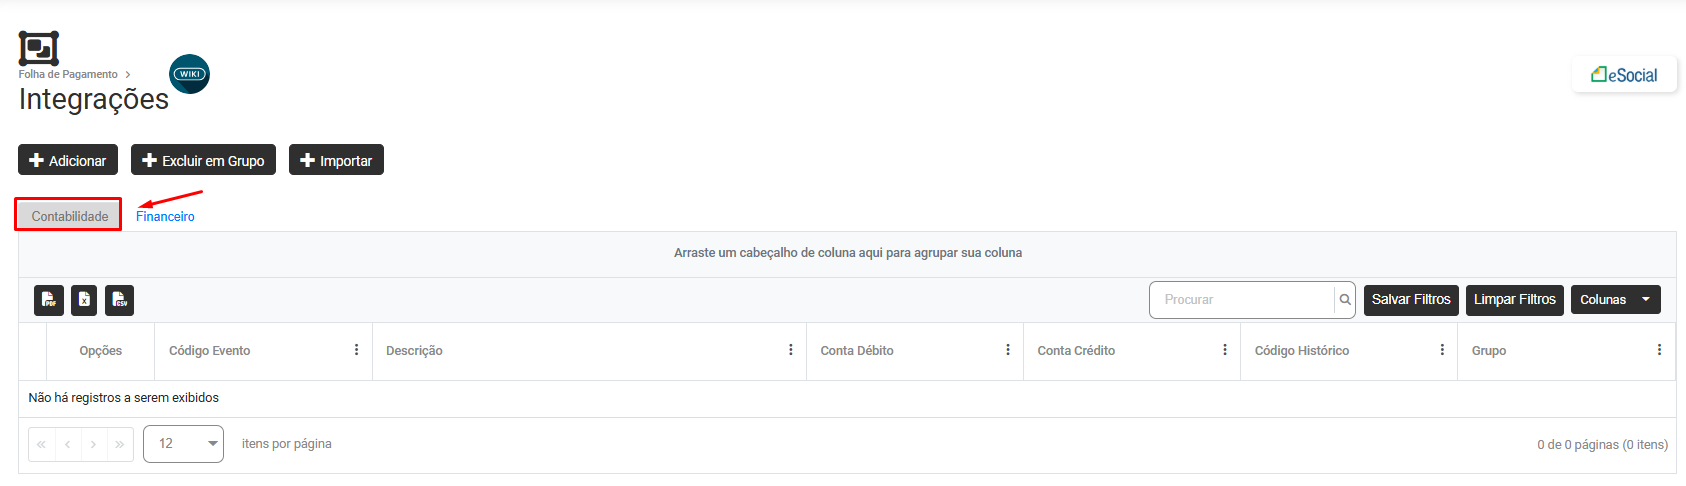Click the magnifier search icon
1686x486 pixels.
pos(1345,300)
